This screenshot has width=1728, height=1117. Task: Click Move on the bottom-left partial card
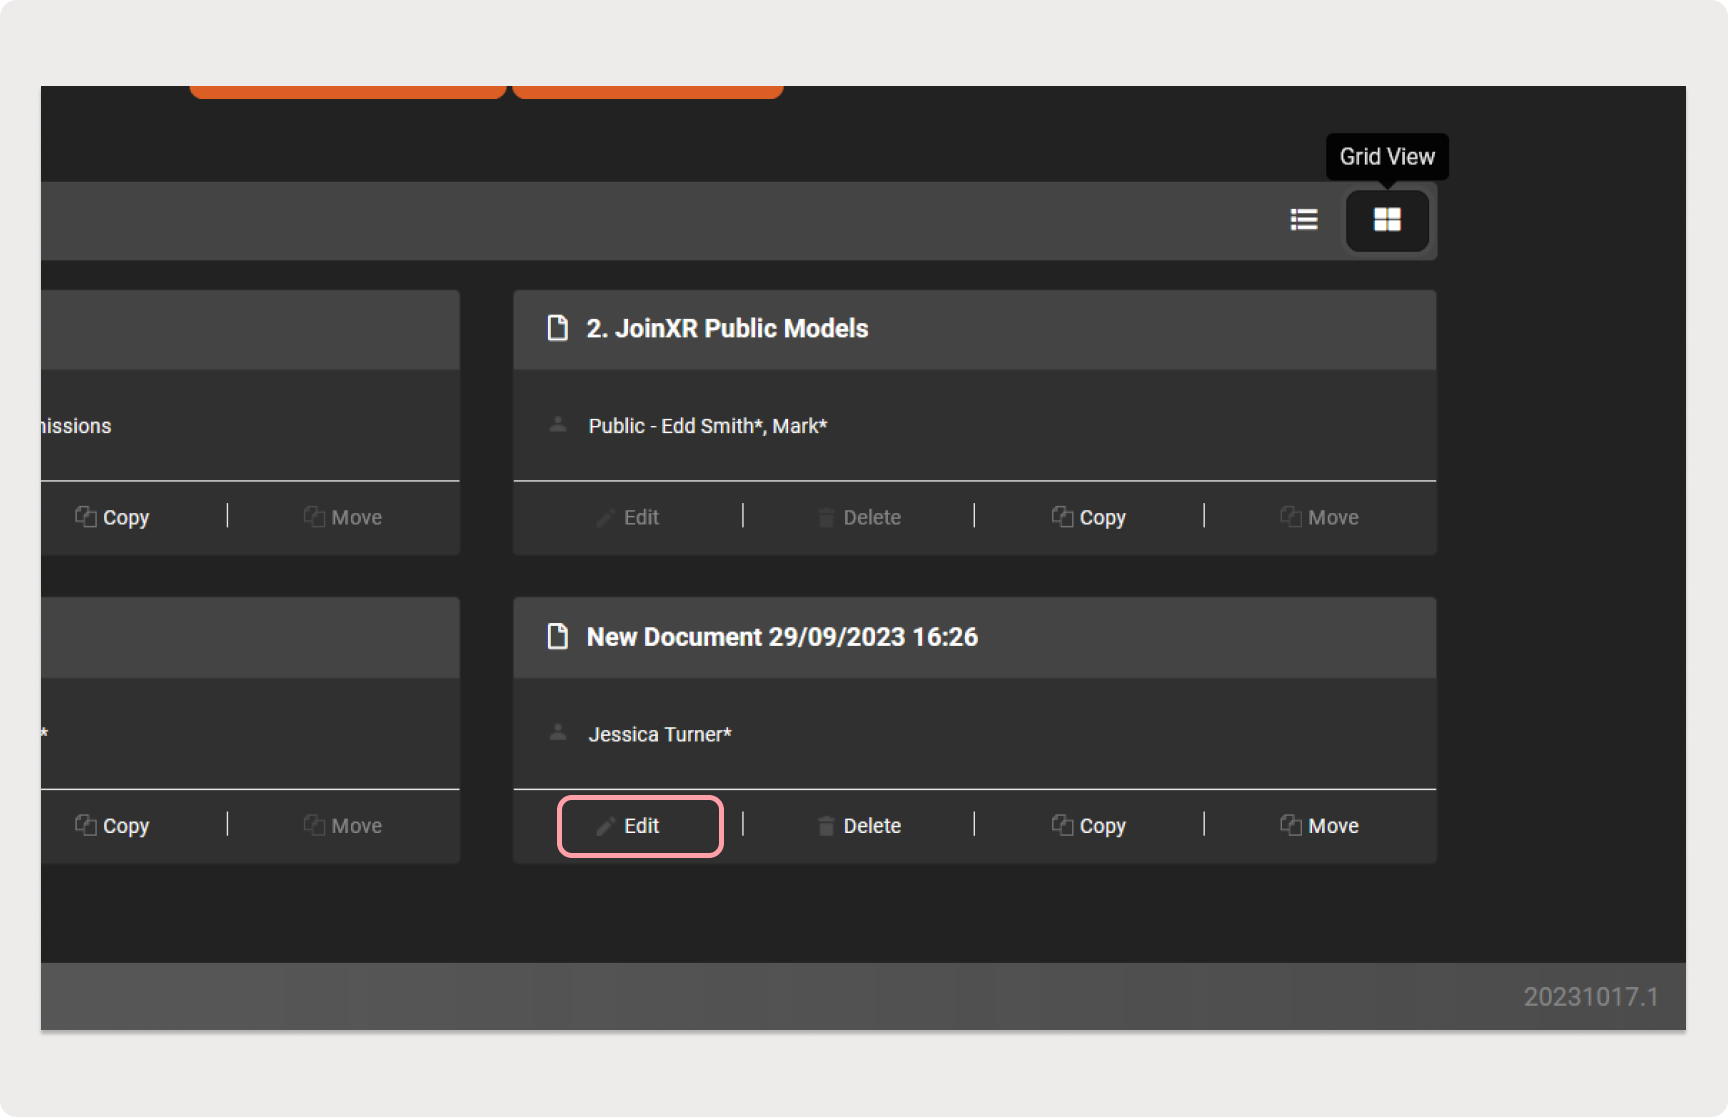tap(343, 826)
